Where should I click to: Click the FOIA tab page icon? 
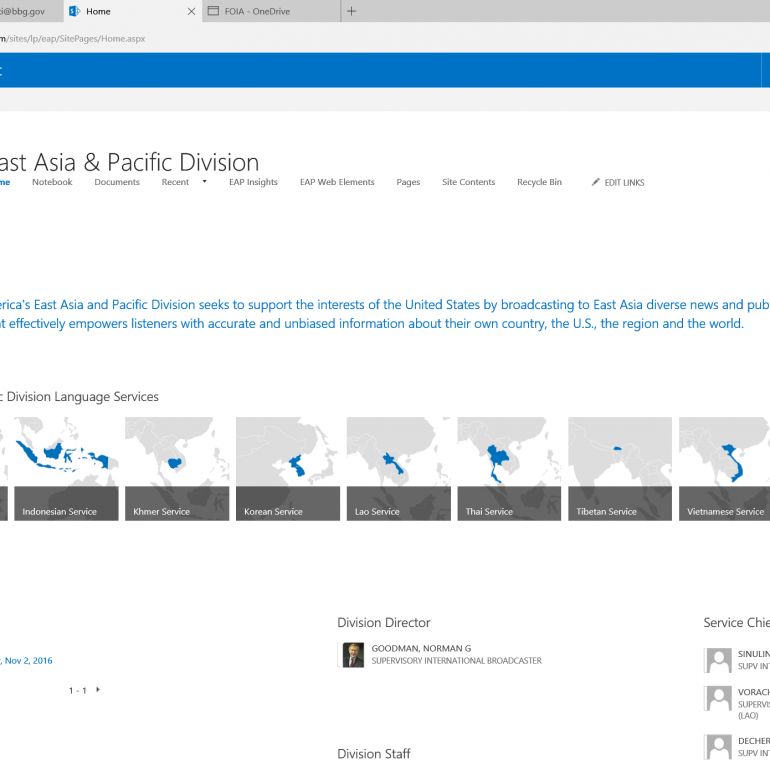point(213,11)
